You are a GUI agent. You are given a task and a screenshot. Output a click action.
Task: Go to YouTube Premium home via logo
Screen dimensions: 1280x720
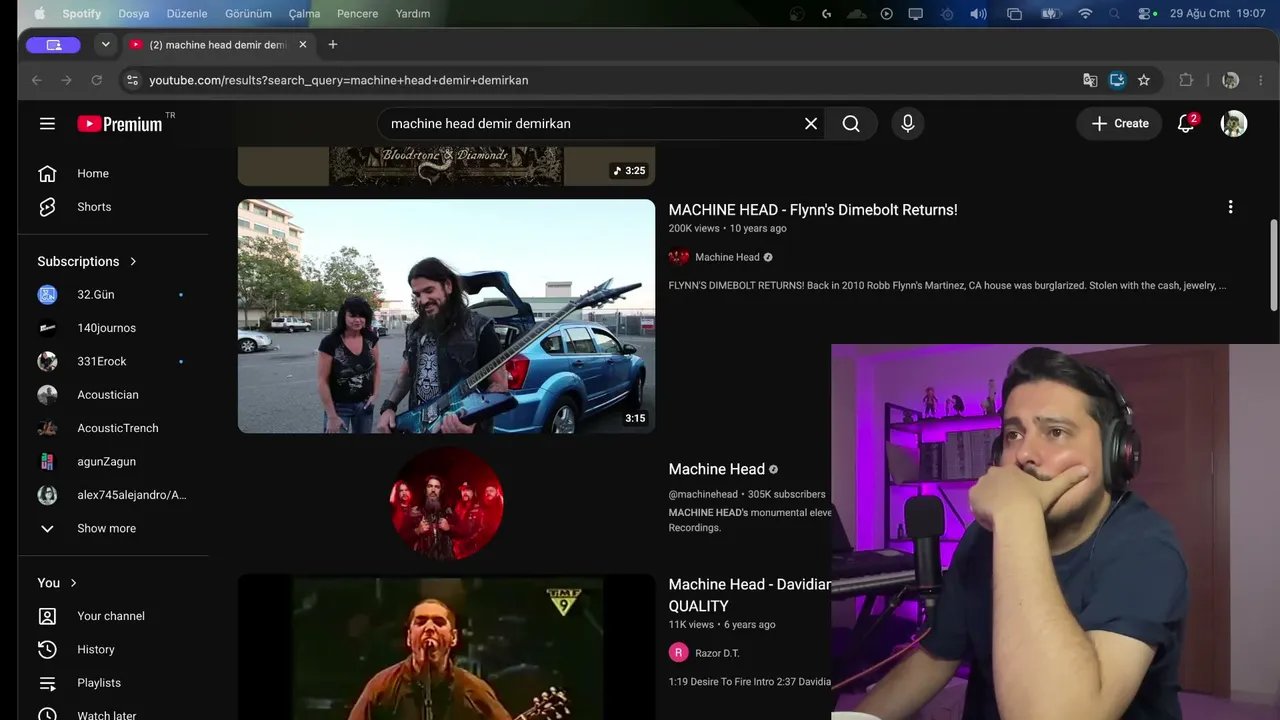click(120, 123)
